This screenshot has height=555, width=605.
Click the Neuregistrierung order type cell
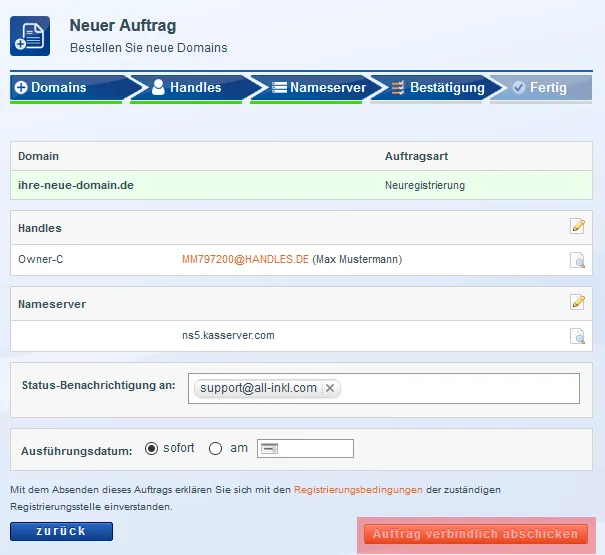pyautogui.click(x=425, y=185)
